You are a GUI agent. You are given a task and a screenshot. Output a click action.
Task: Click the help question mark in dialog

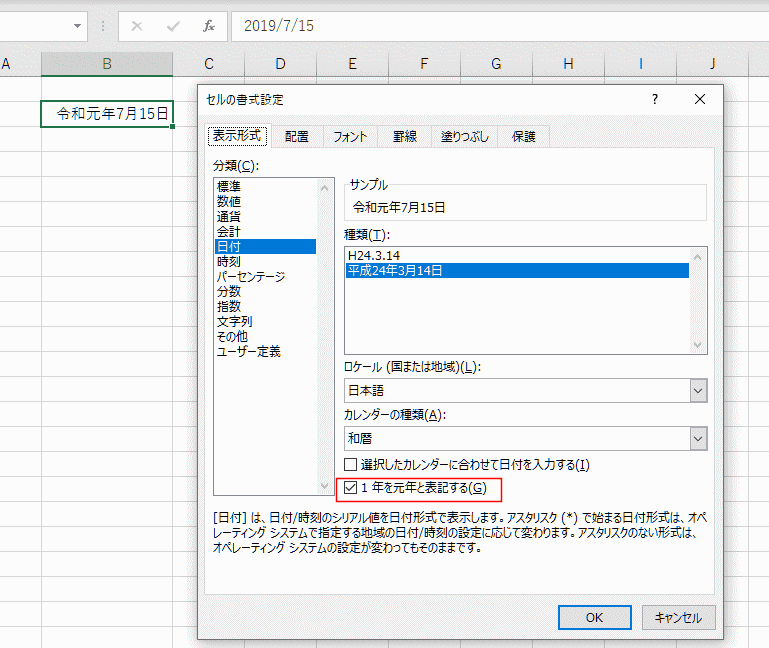[655, 99]
